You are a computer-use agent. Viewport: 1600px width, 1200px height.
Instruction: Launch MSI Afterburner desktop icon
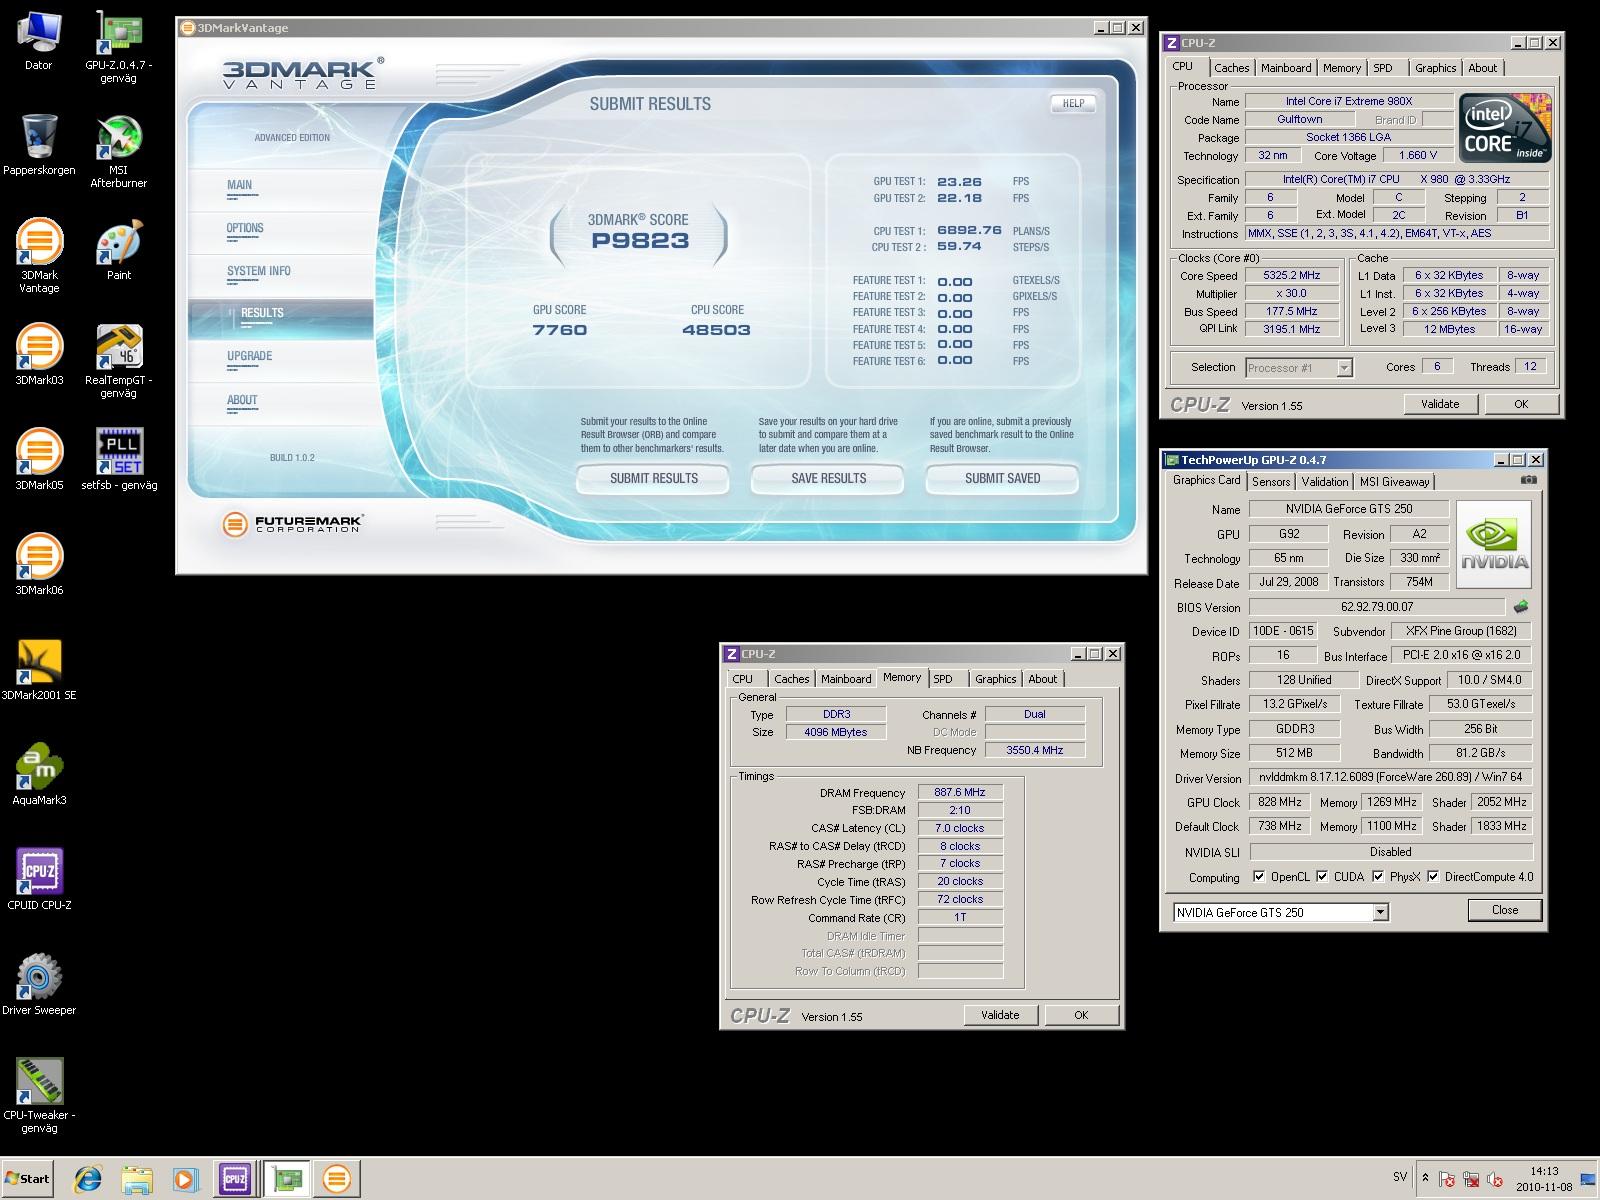[x=118, y=151]
